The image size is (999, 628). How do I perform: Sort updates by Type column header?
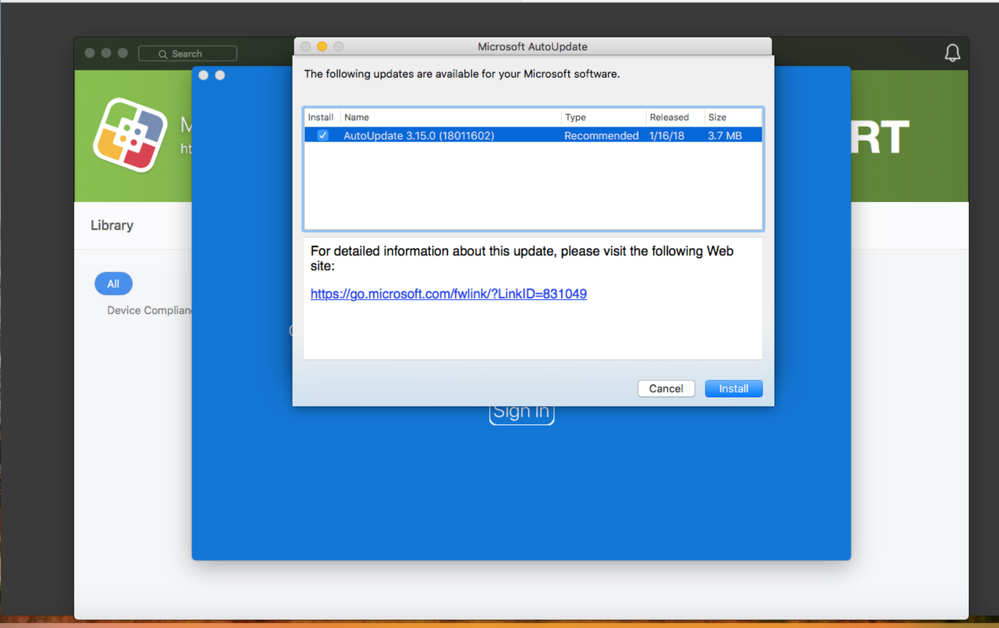603,117
